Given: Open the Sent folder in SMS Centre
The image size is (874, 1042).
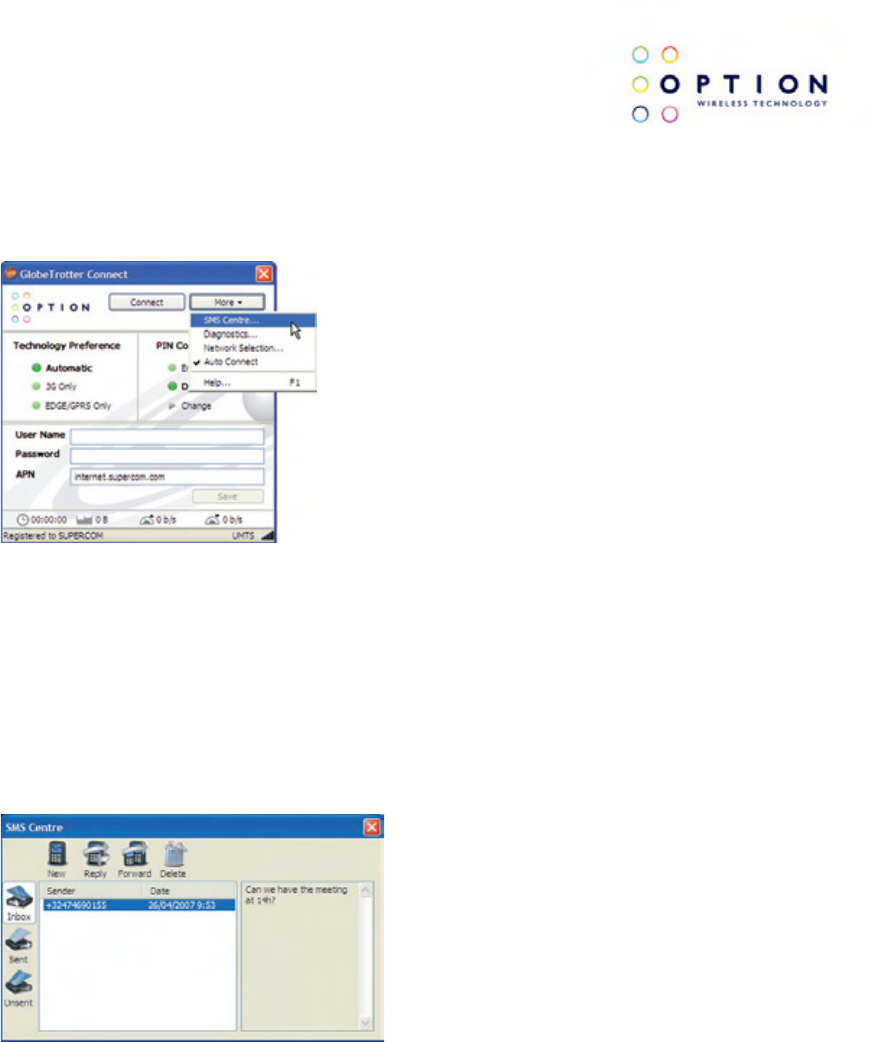Looking at the screenshot, I should (x=19, y=946).
